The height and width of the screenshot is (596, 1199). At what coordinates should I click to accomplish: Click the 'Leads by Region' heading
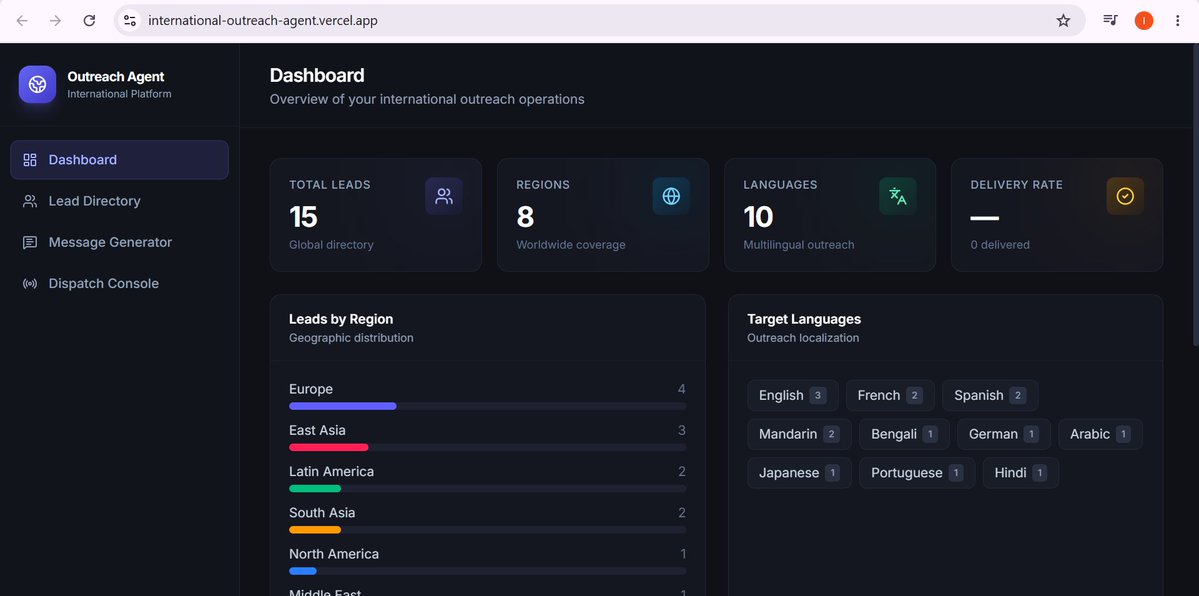click(341, 319)
